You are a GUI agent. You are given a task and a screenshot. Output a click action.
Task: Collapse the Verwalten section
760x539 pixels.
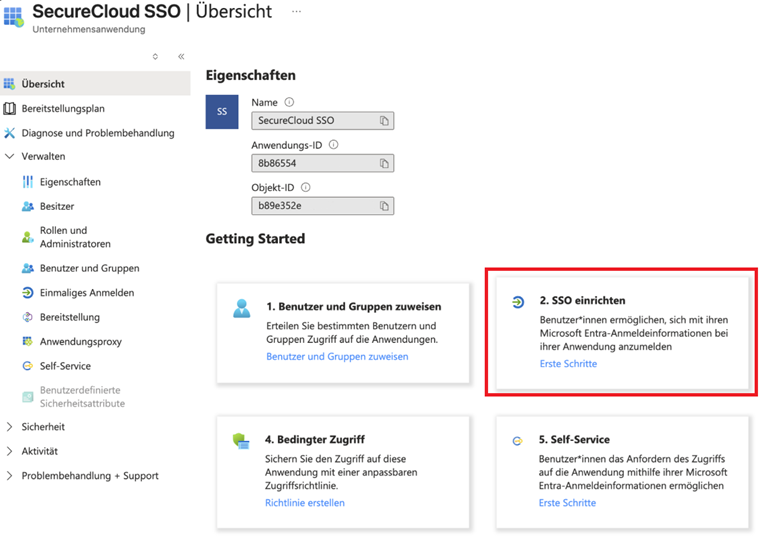[9, 157]
